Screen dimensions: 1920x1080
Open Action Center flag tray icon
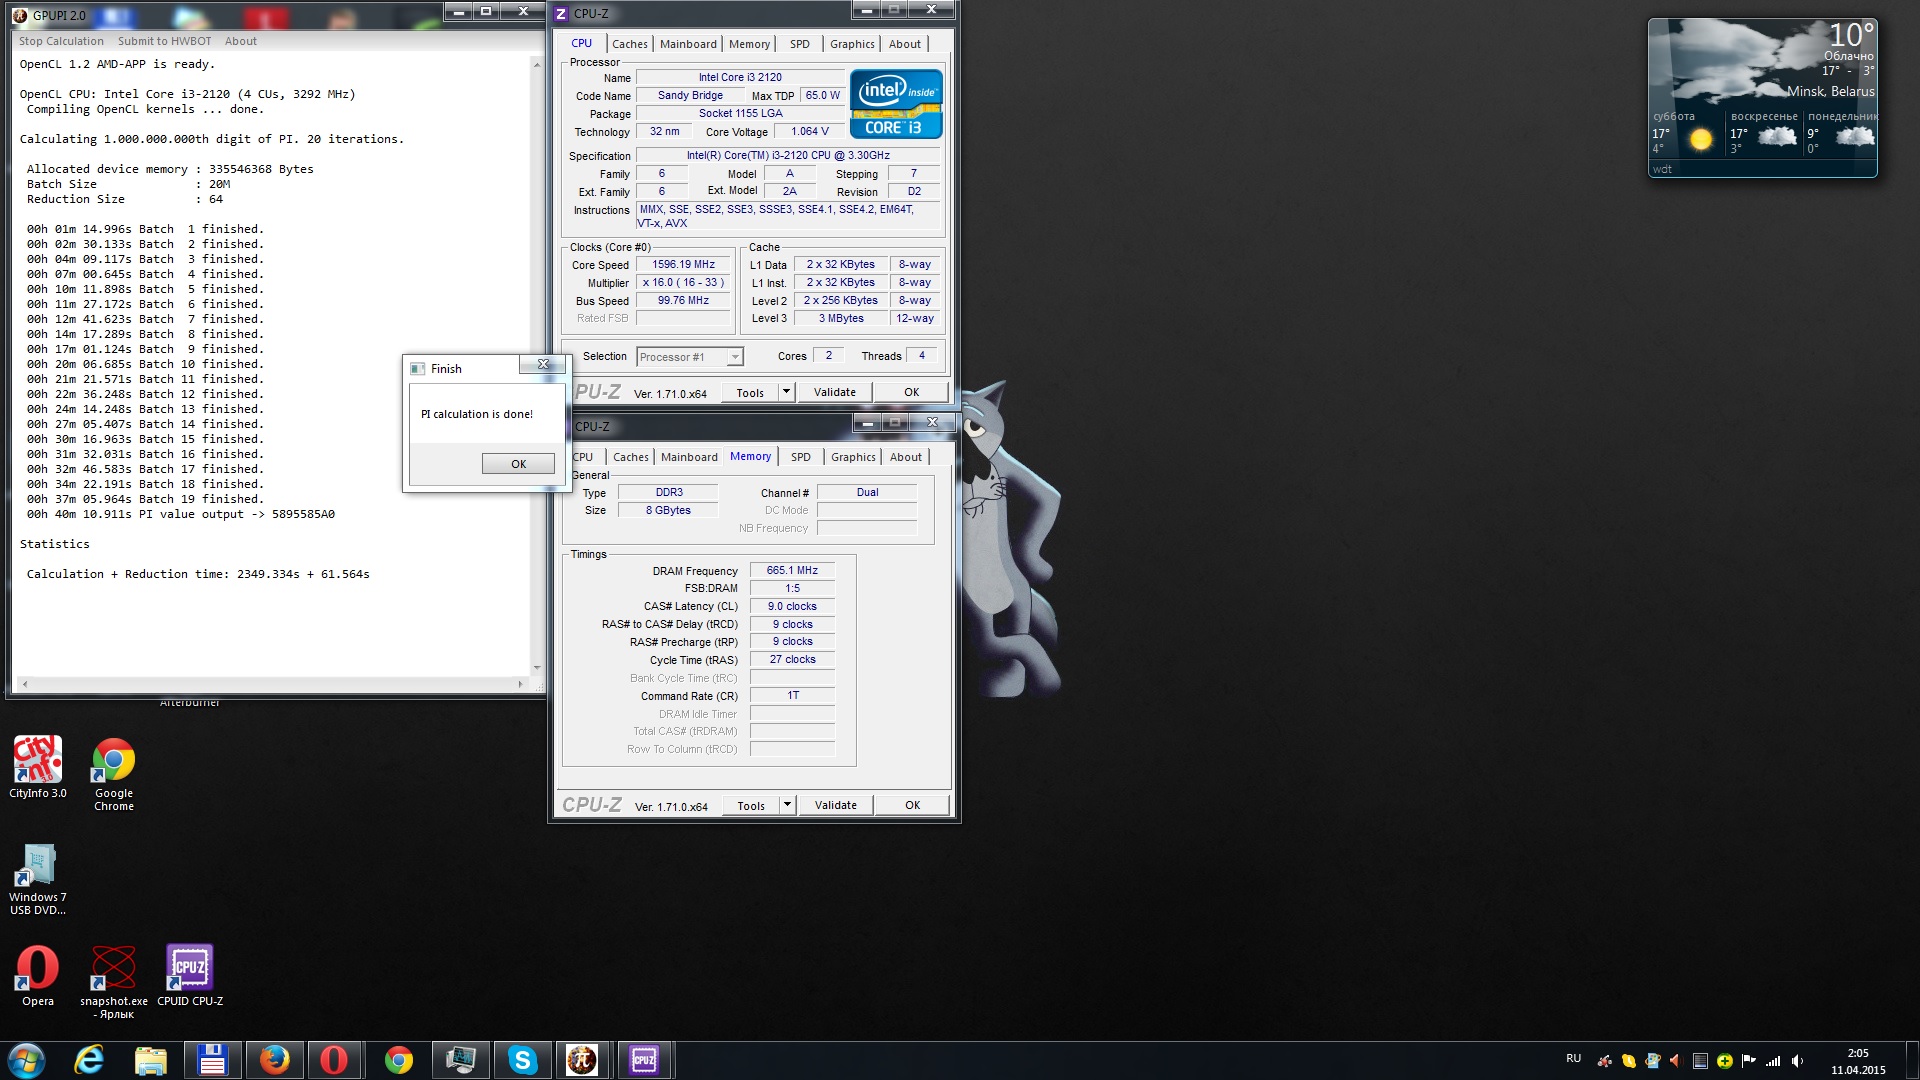[1749, 1061]
